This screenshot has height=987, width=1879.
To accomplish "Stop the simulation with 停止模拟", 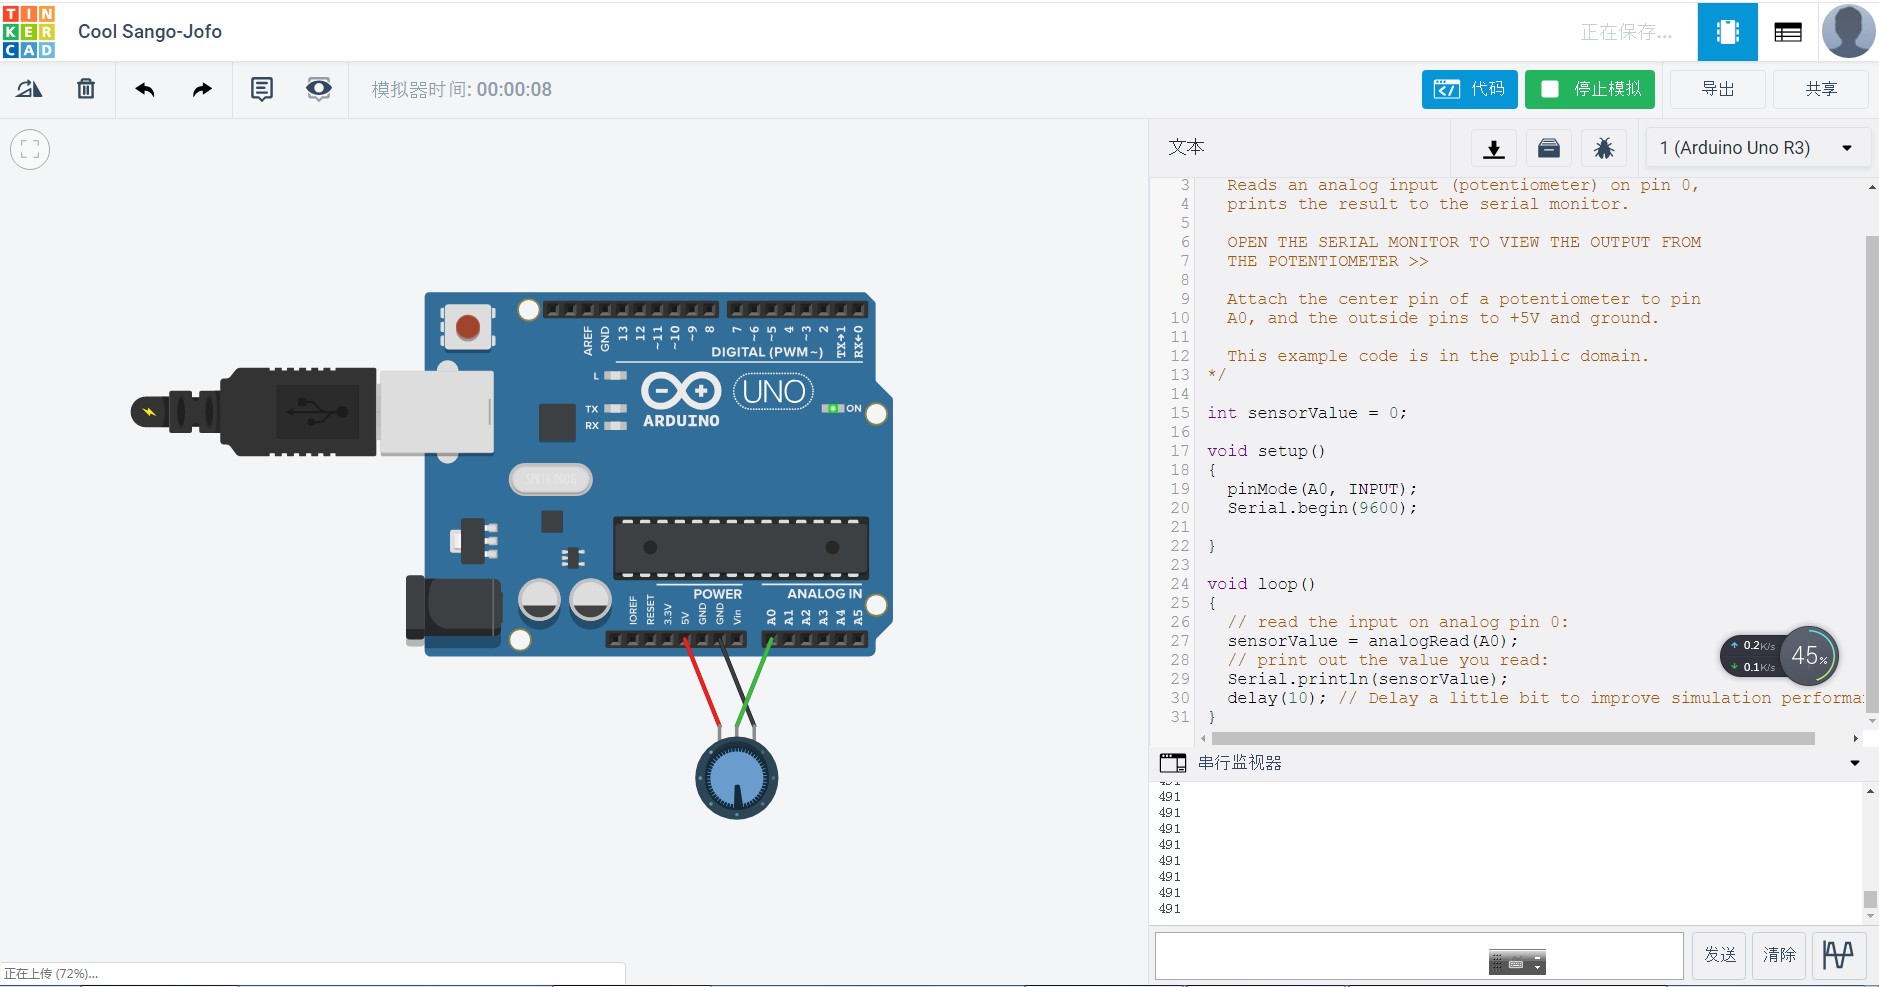I will [1589, 89].
